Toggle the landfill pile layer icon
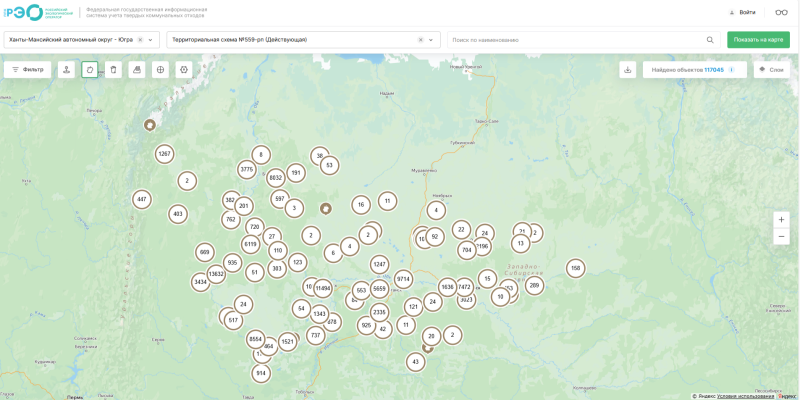 tap(137, 70)
